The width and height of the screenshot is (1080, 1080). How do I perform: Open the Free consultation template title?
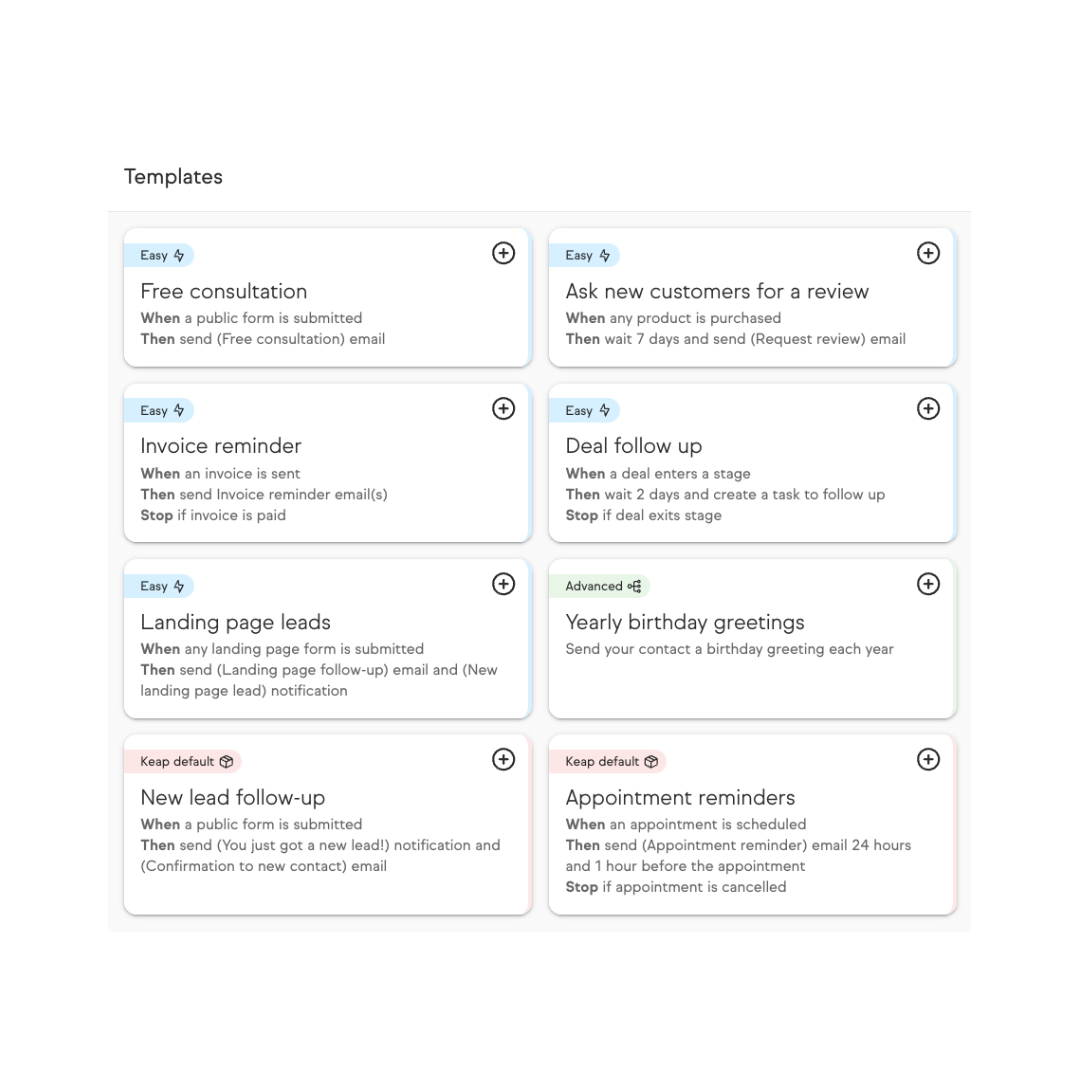point(223,291)
